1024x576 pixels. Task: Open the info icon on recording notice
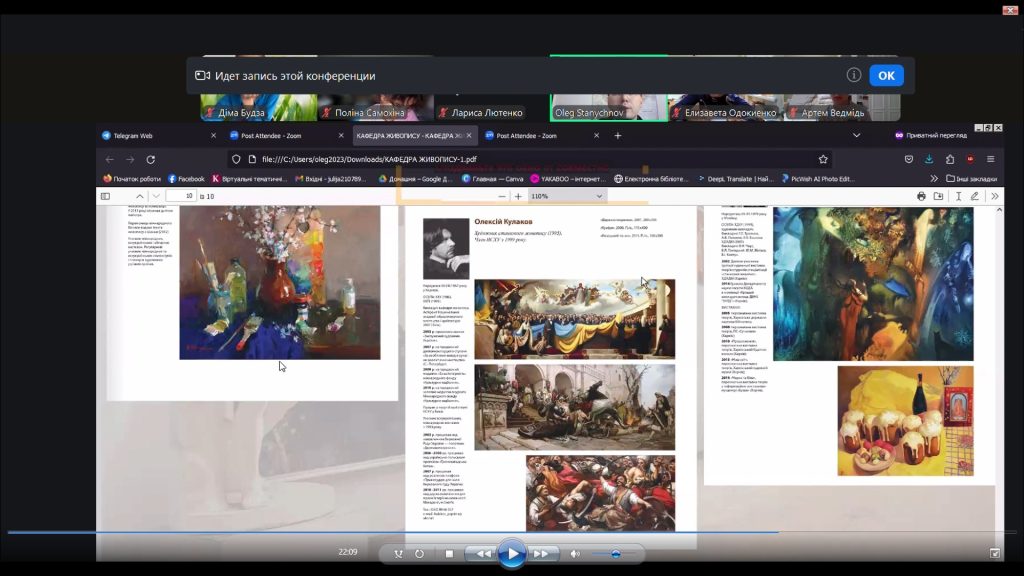[853, 75]
